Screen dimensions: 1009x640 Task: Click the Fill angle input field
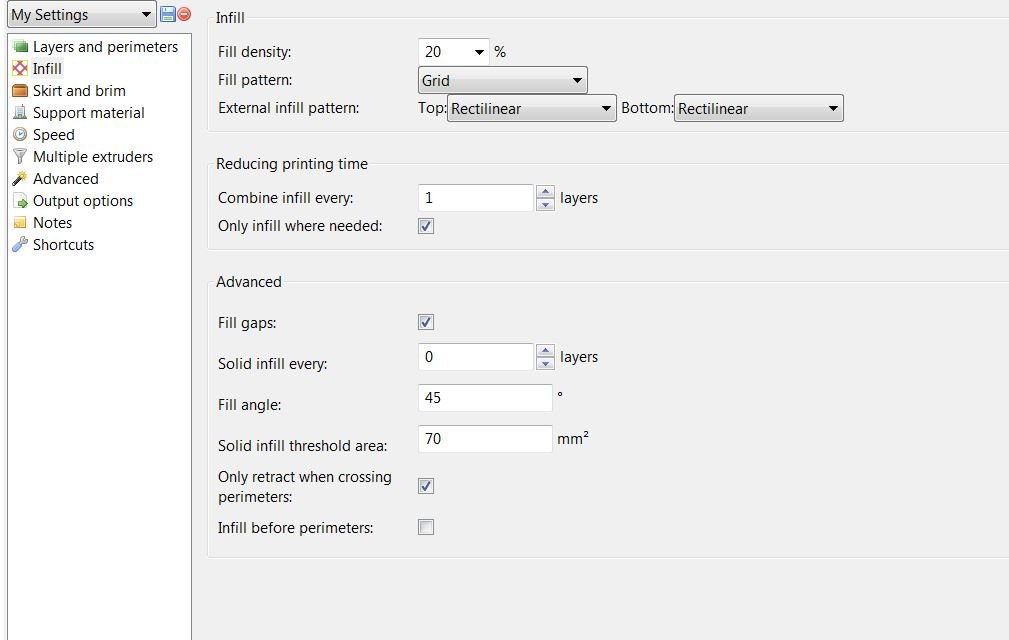(x=485, y=398)
